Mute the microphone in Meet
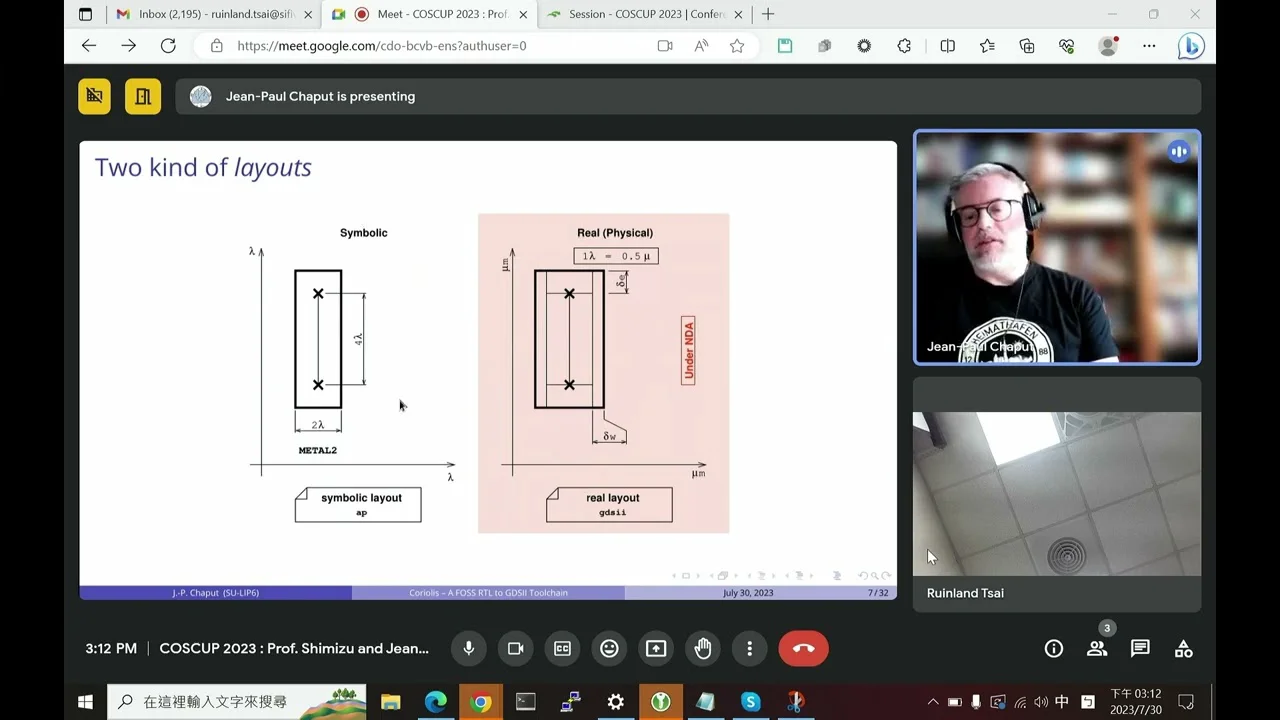Image resolution: width=1280 pixels, height=720 pixels. click(468, 648)
